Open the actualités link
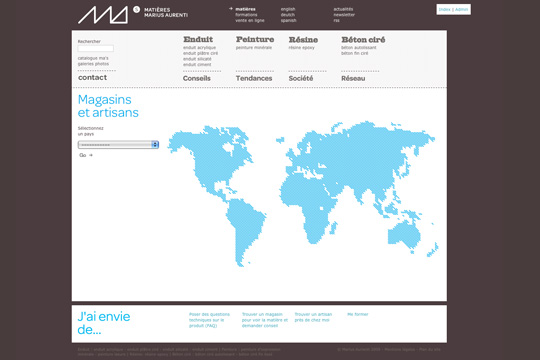540x360 pixels. [x=343, y=9]
